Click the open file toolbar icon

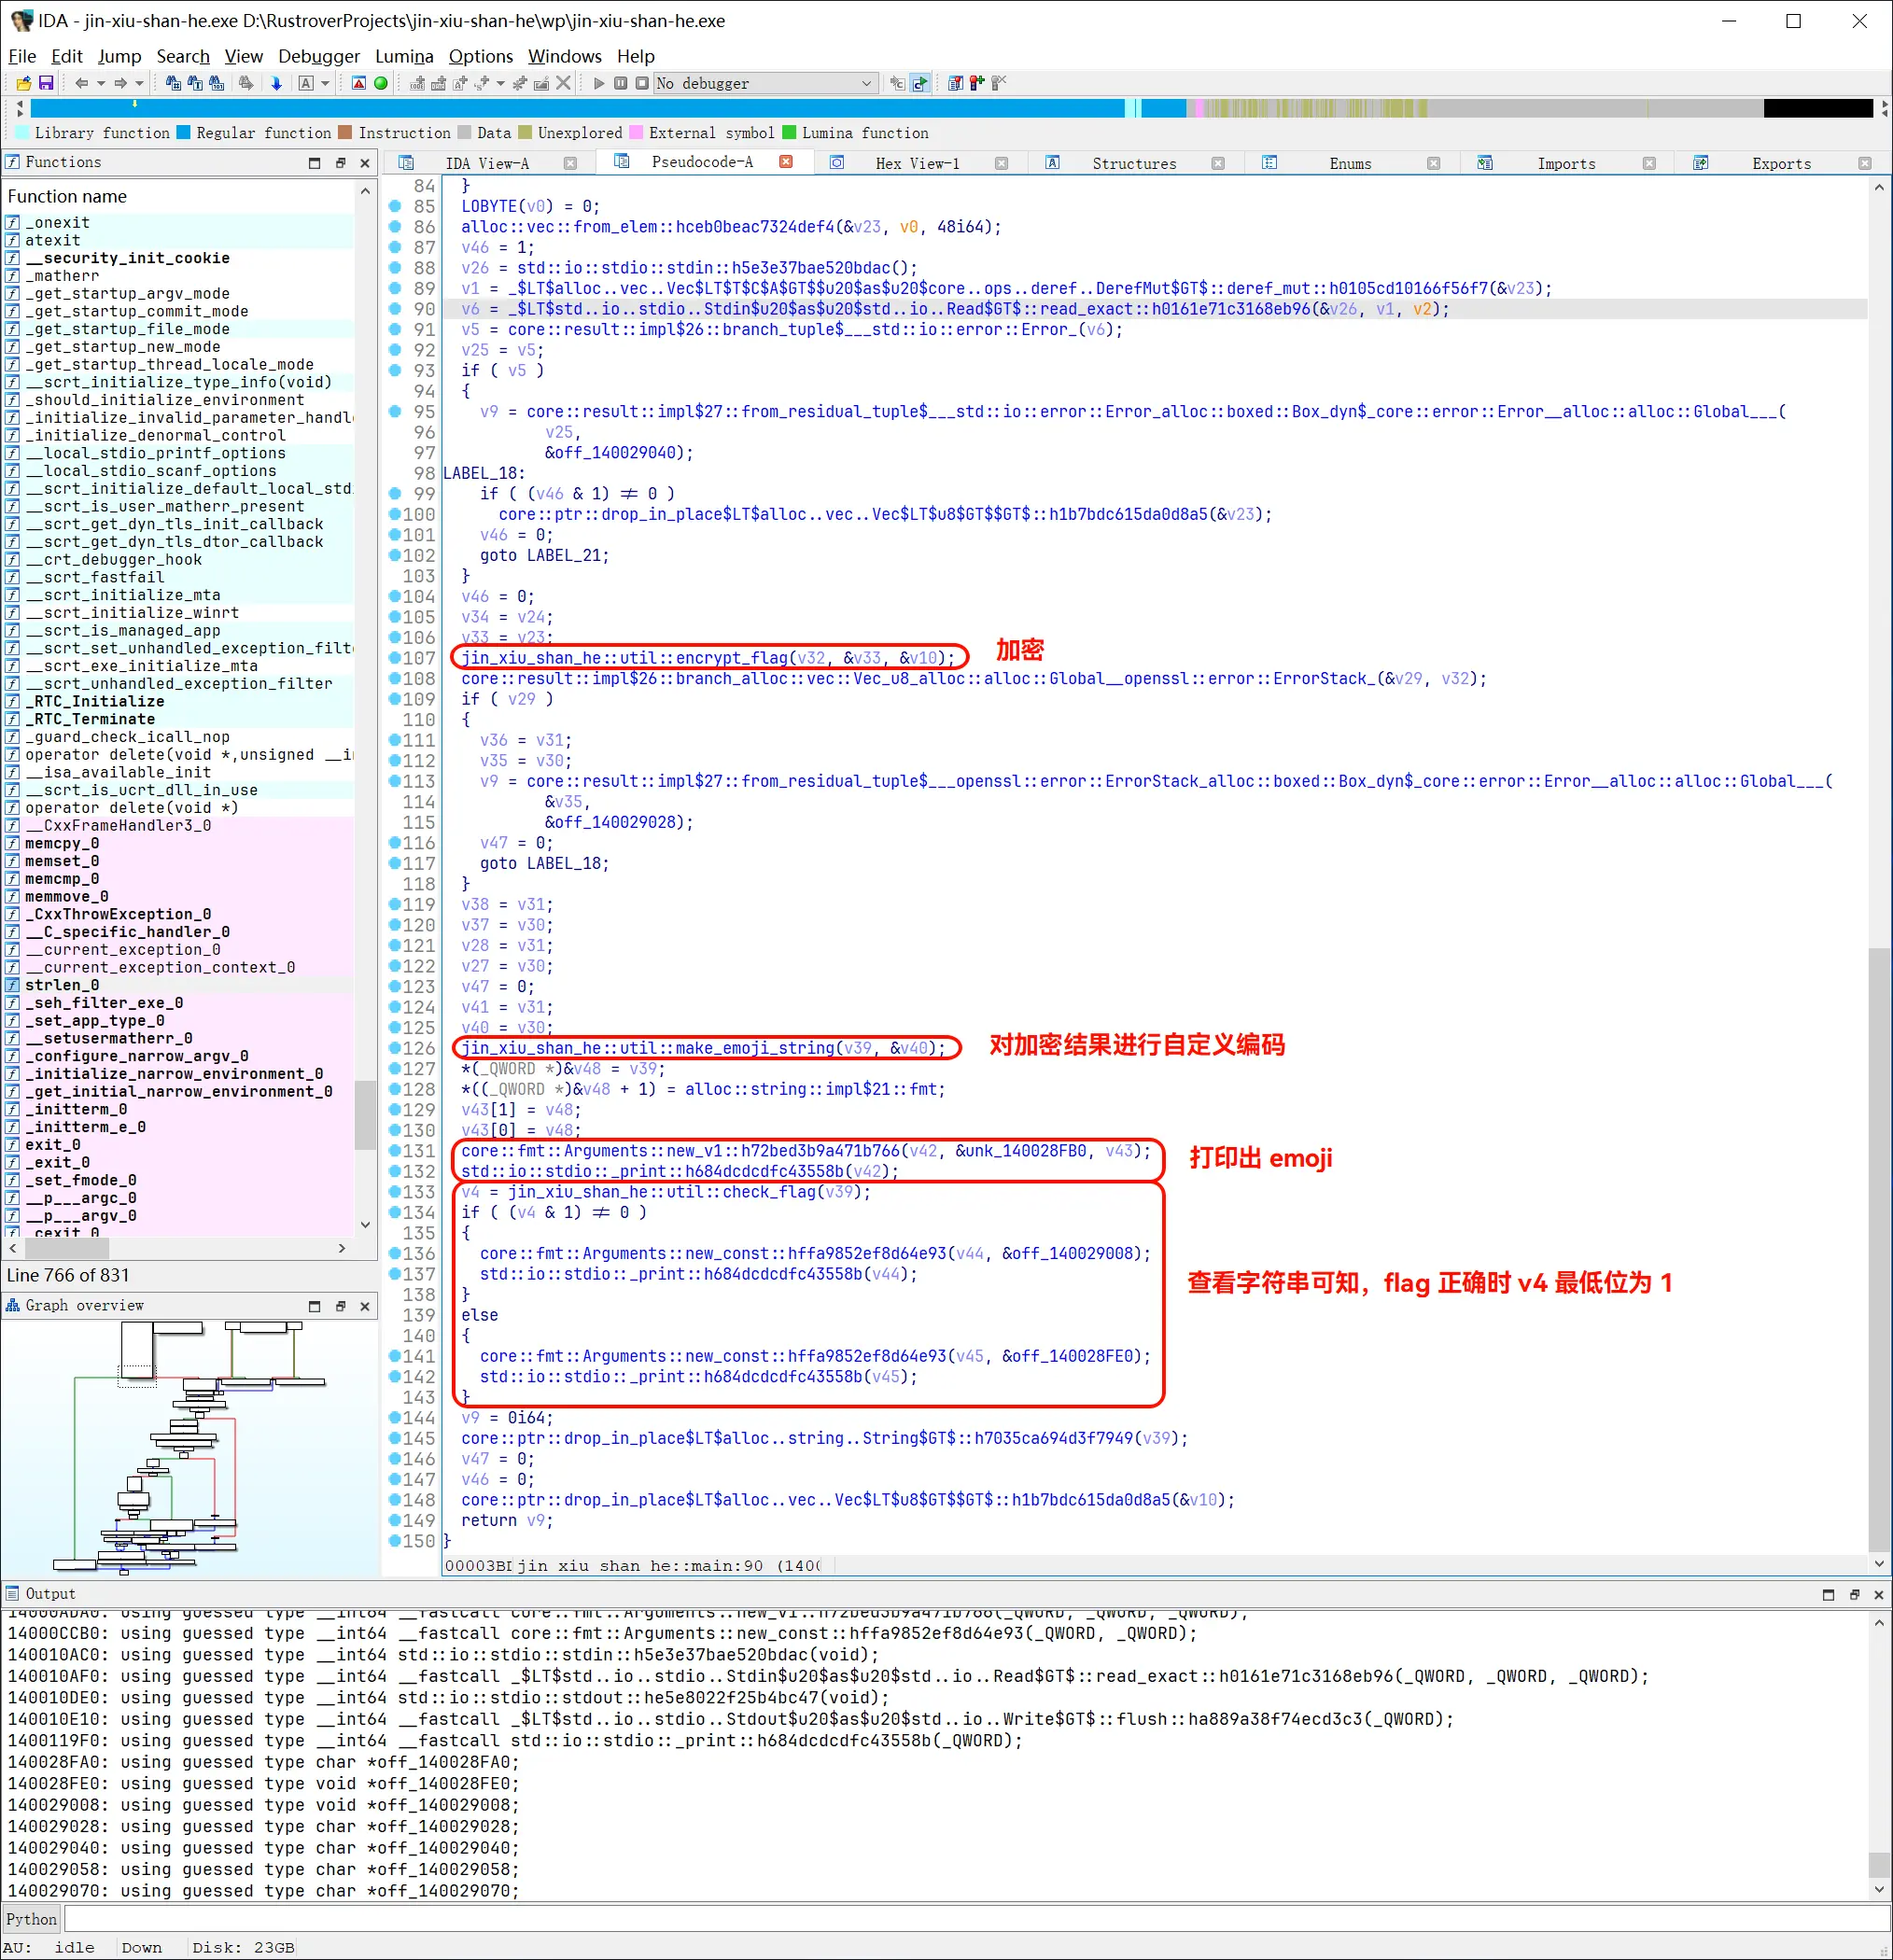[24, 83]
